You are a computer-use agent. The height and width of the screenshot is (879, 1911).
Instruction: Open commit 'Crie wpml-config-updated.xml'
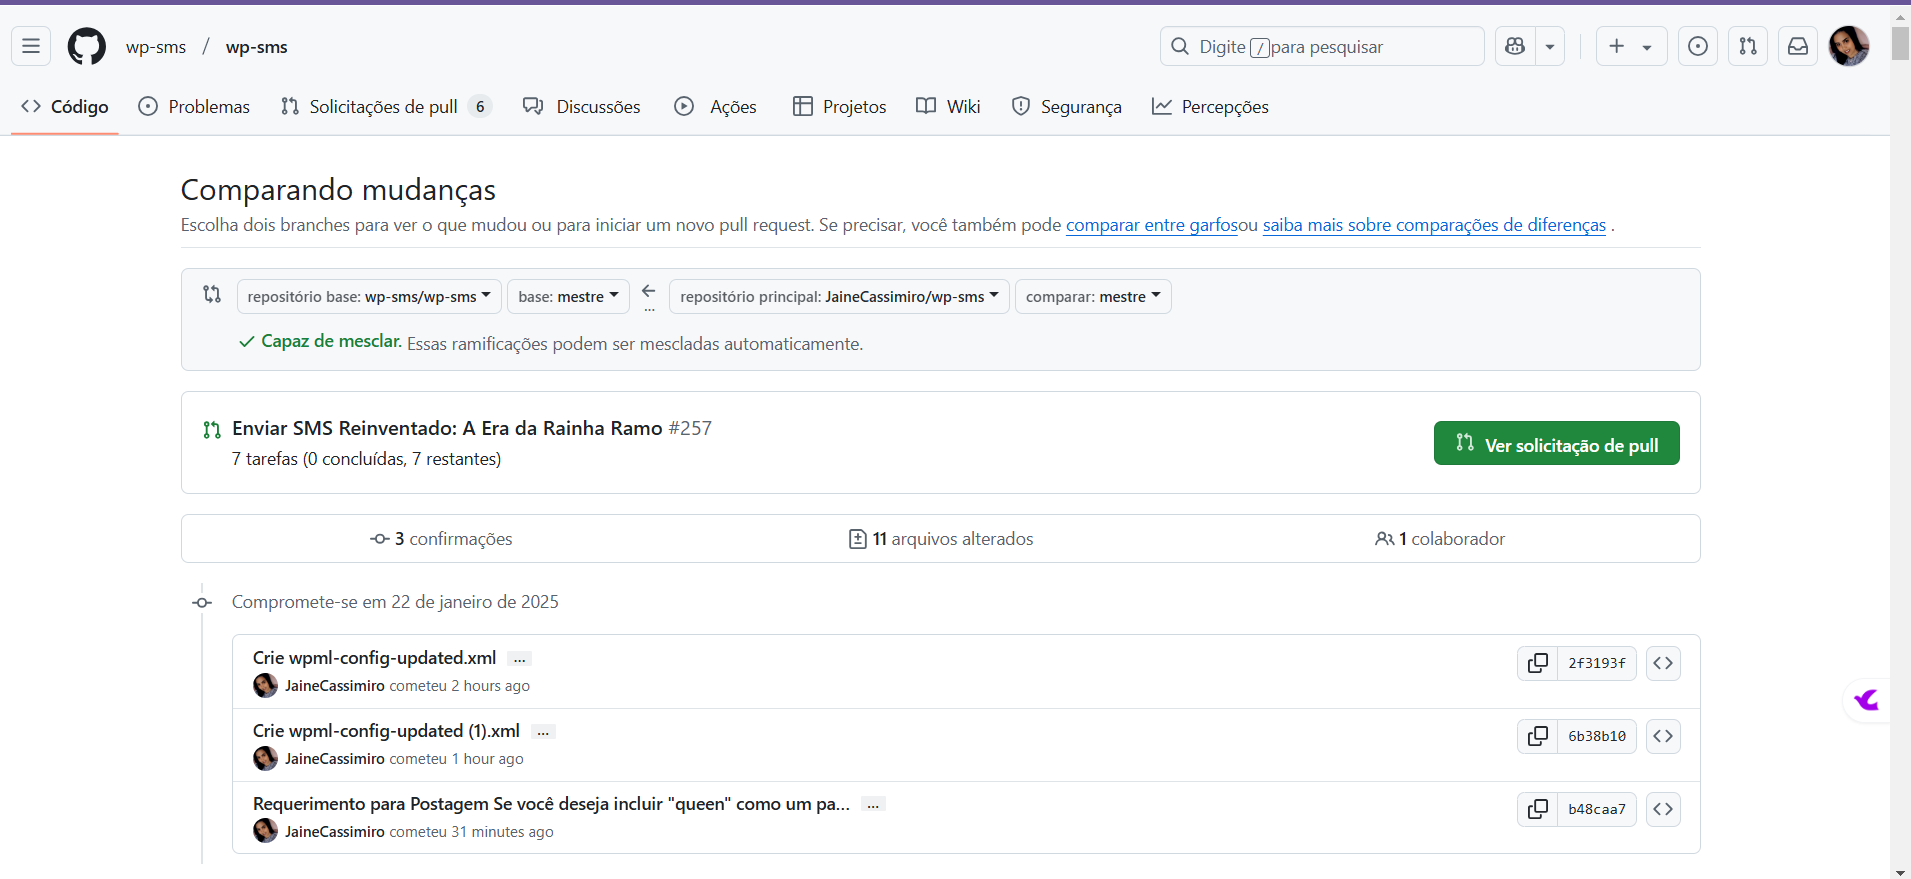[374, 657]
